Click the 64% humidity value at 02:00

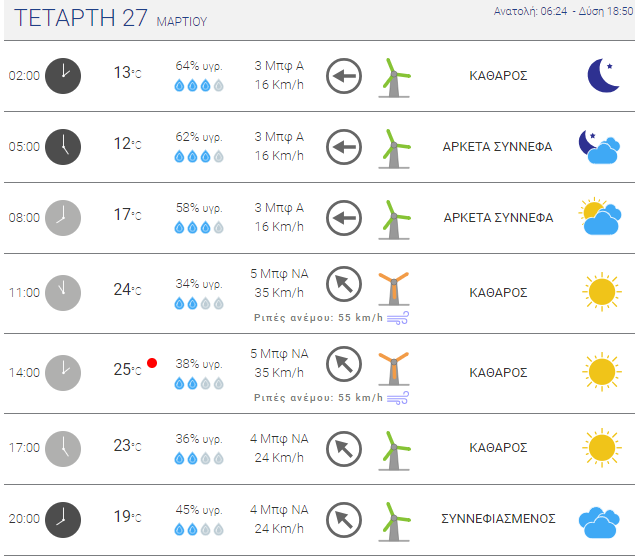click(x=198, y=66)
